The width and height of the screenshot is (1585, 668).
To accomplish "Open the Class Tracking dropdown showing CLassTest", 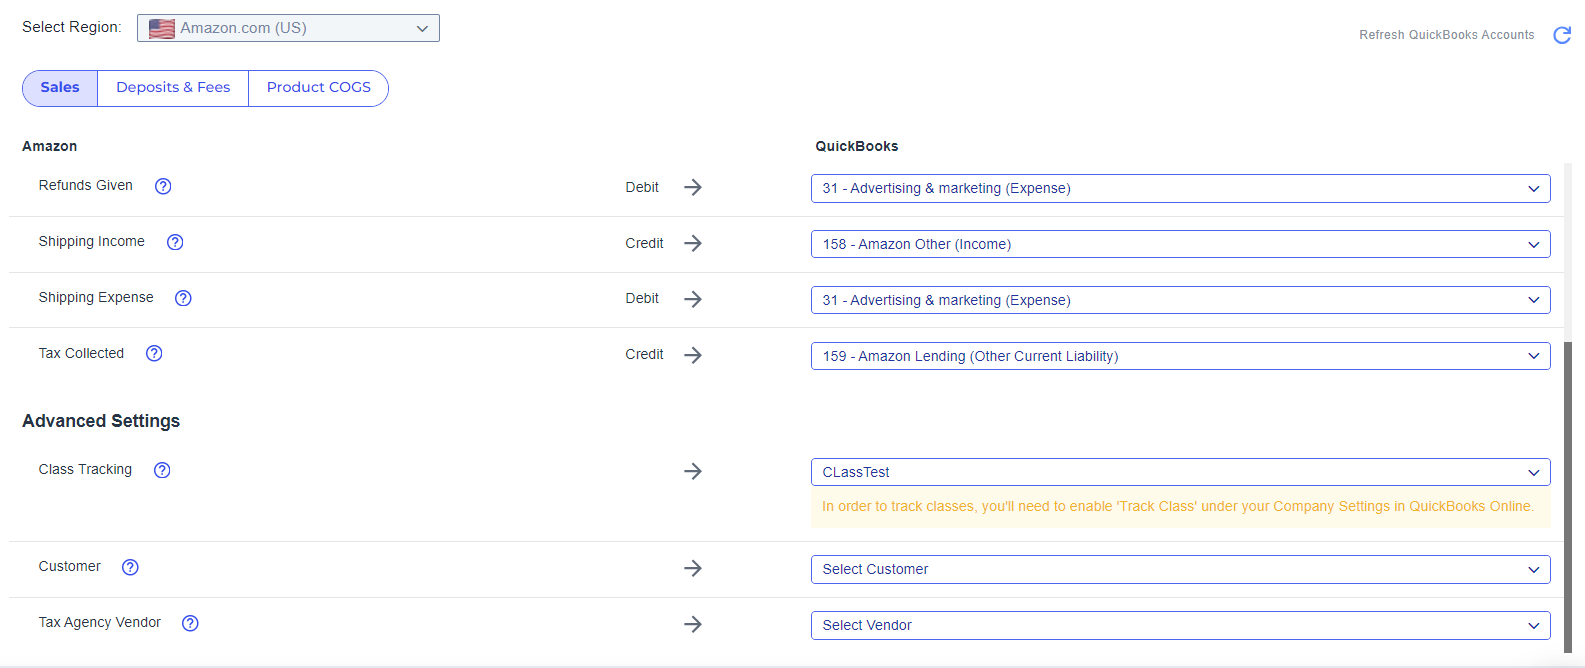I will 1180,472.
